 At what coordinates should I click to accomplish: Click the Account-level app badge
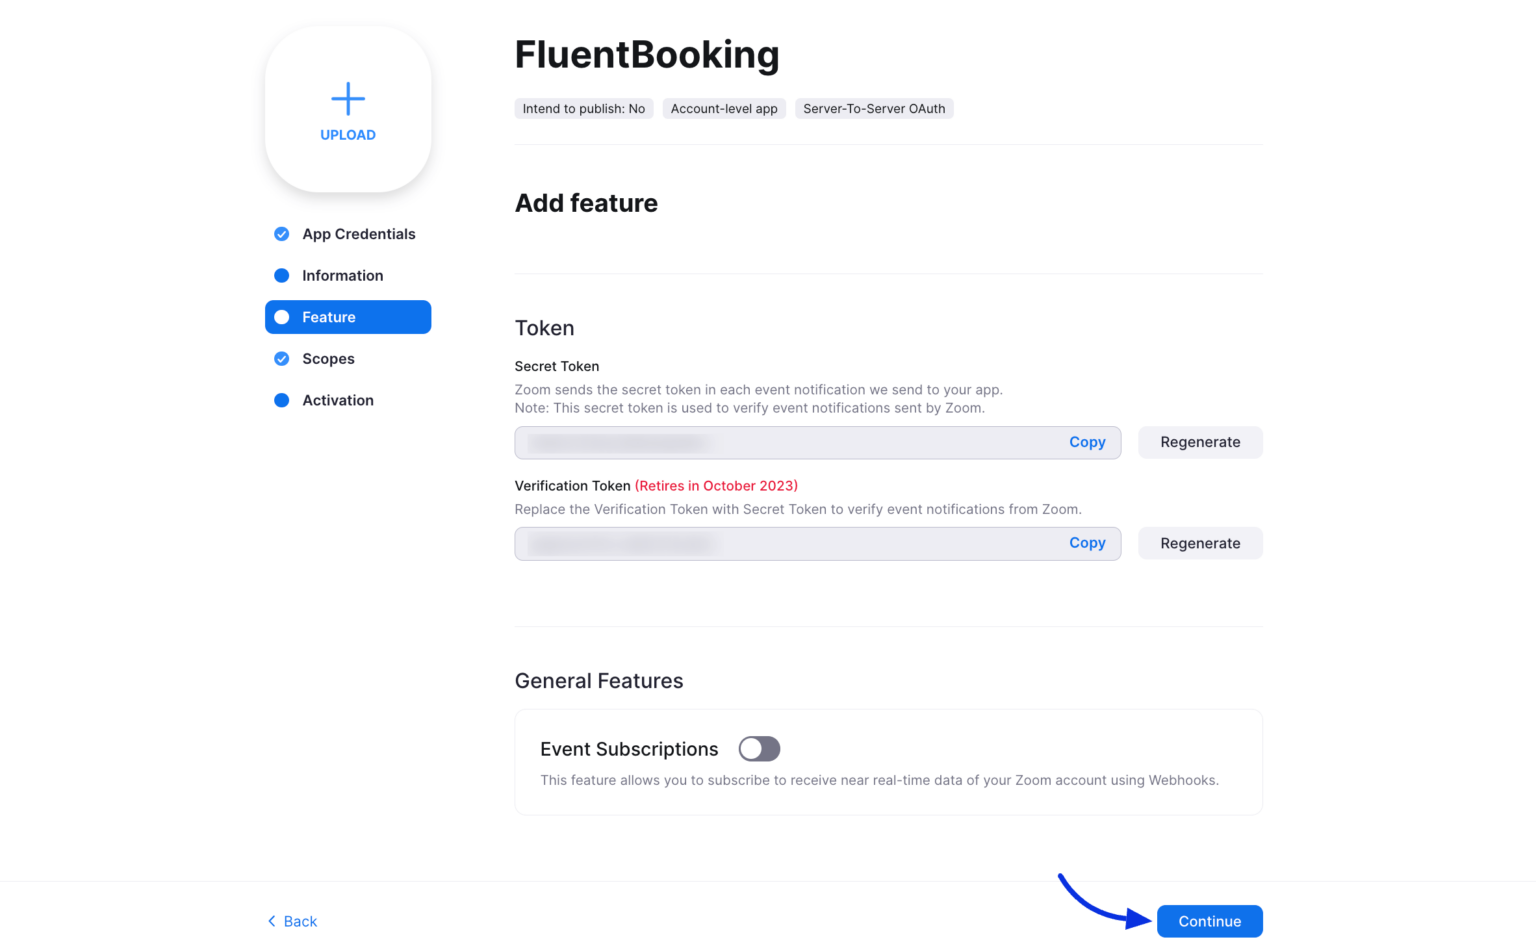point(724,108)
